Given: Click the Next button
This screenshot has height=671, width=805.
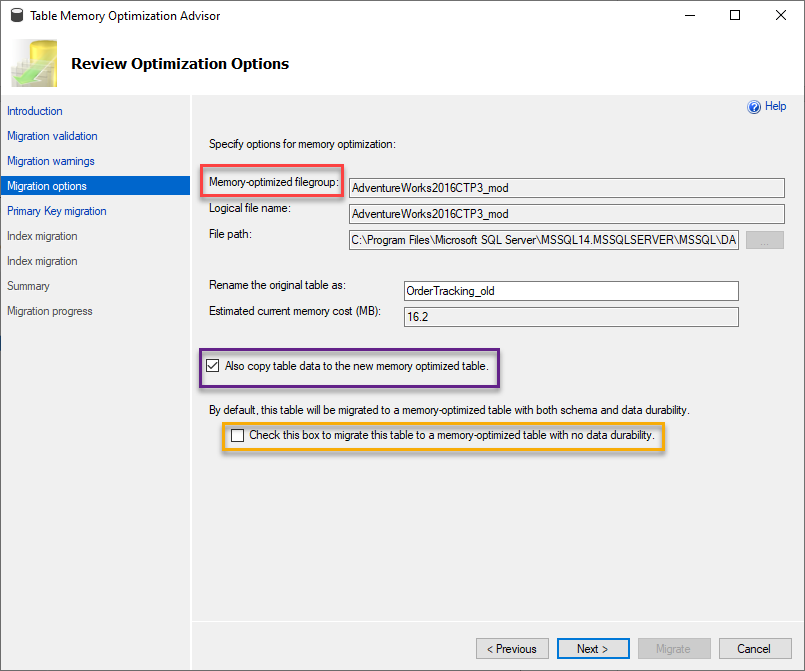Looking at the screenshot, I should click(x=593, y=649).
